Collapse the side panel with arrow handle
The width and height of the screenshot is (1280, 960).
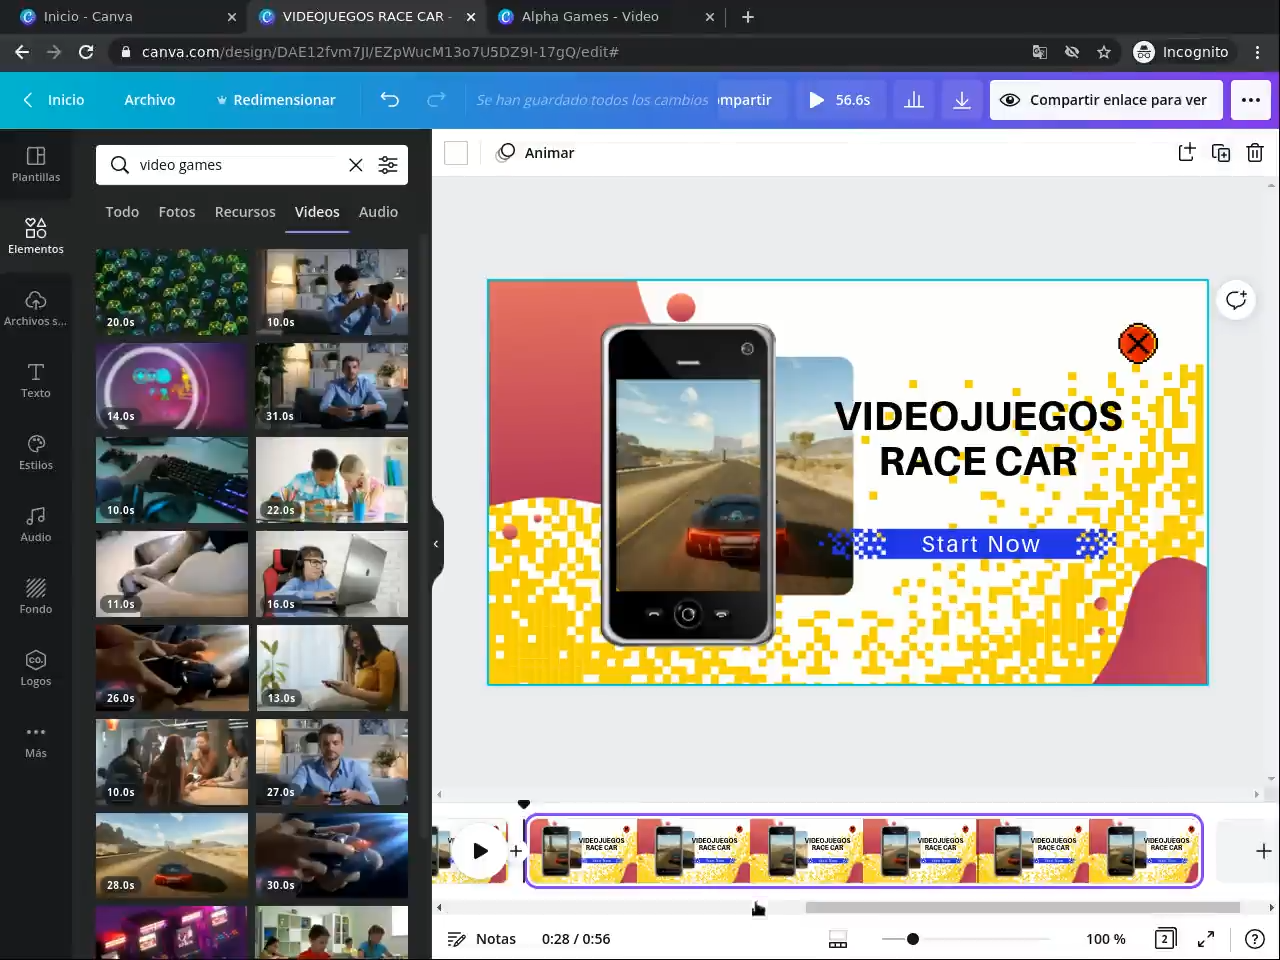click(x=436, y=544)
